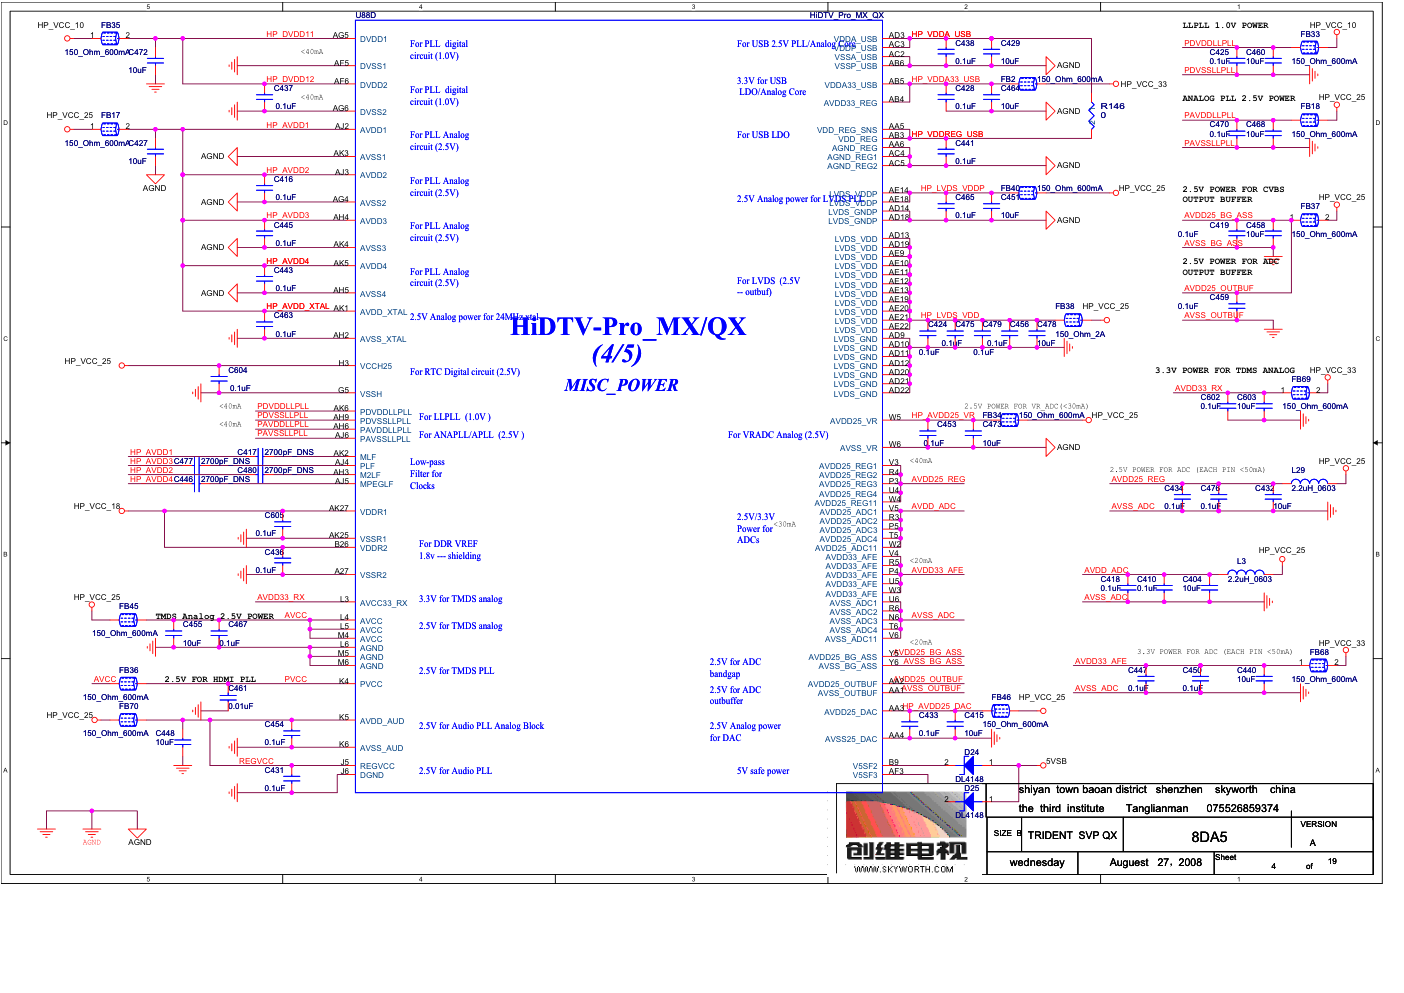Click the FB2 ferrite bead symbol
This screenshot has height=993, width=1404.
(x=1027, y=84)
